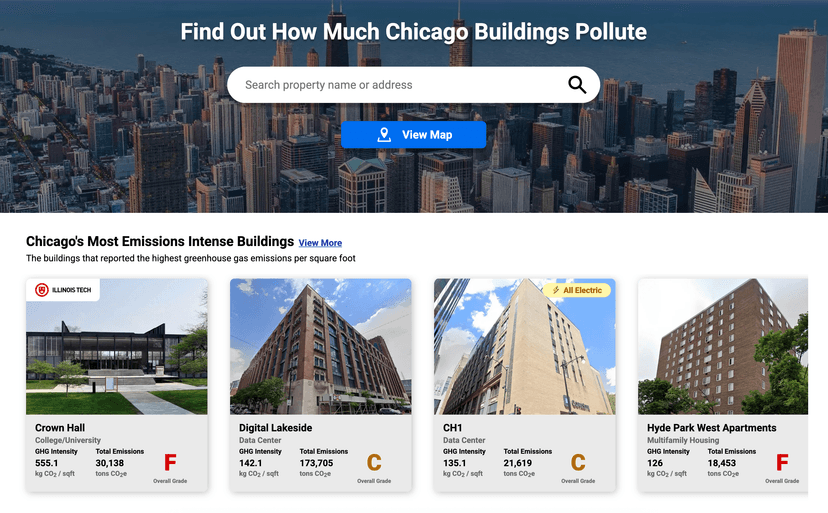Click Hyde Park West Apartments' F grade

point(782,462)
